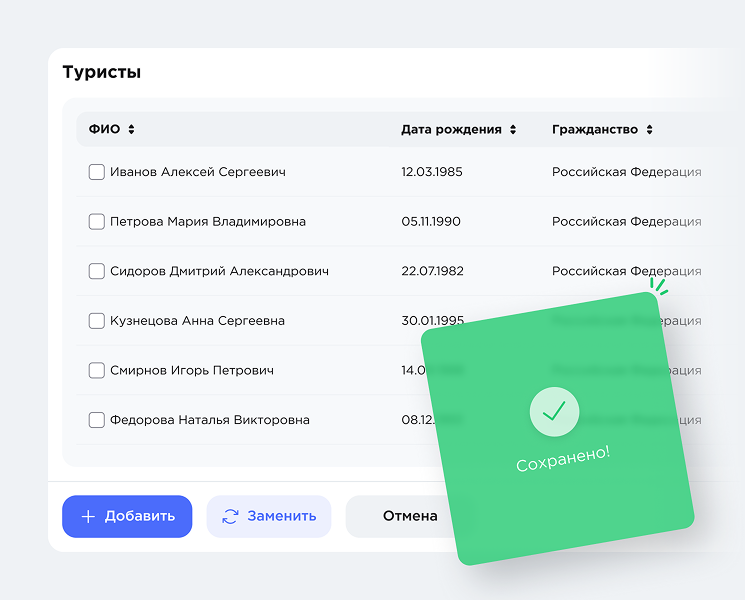
Task: Tick checkbox for Сидоров Дмитрий Александрович
Action: [97, 271]
